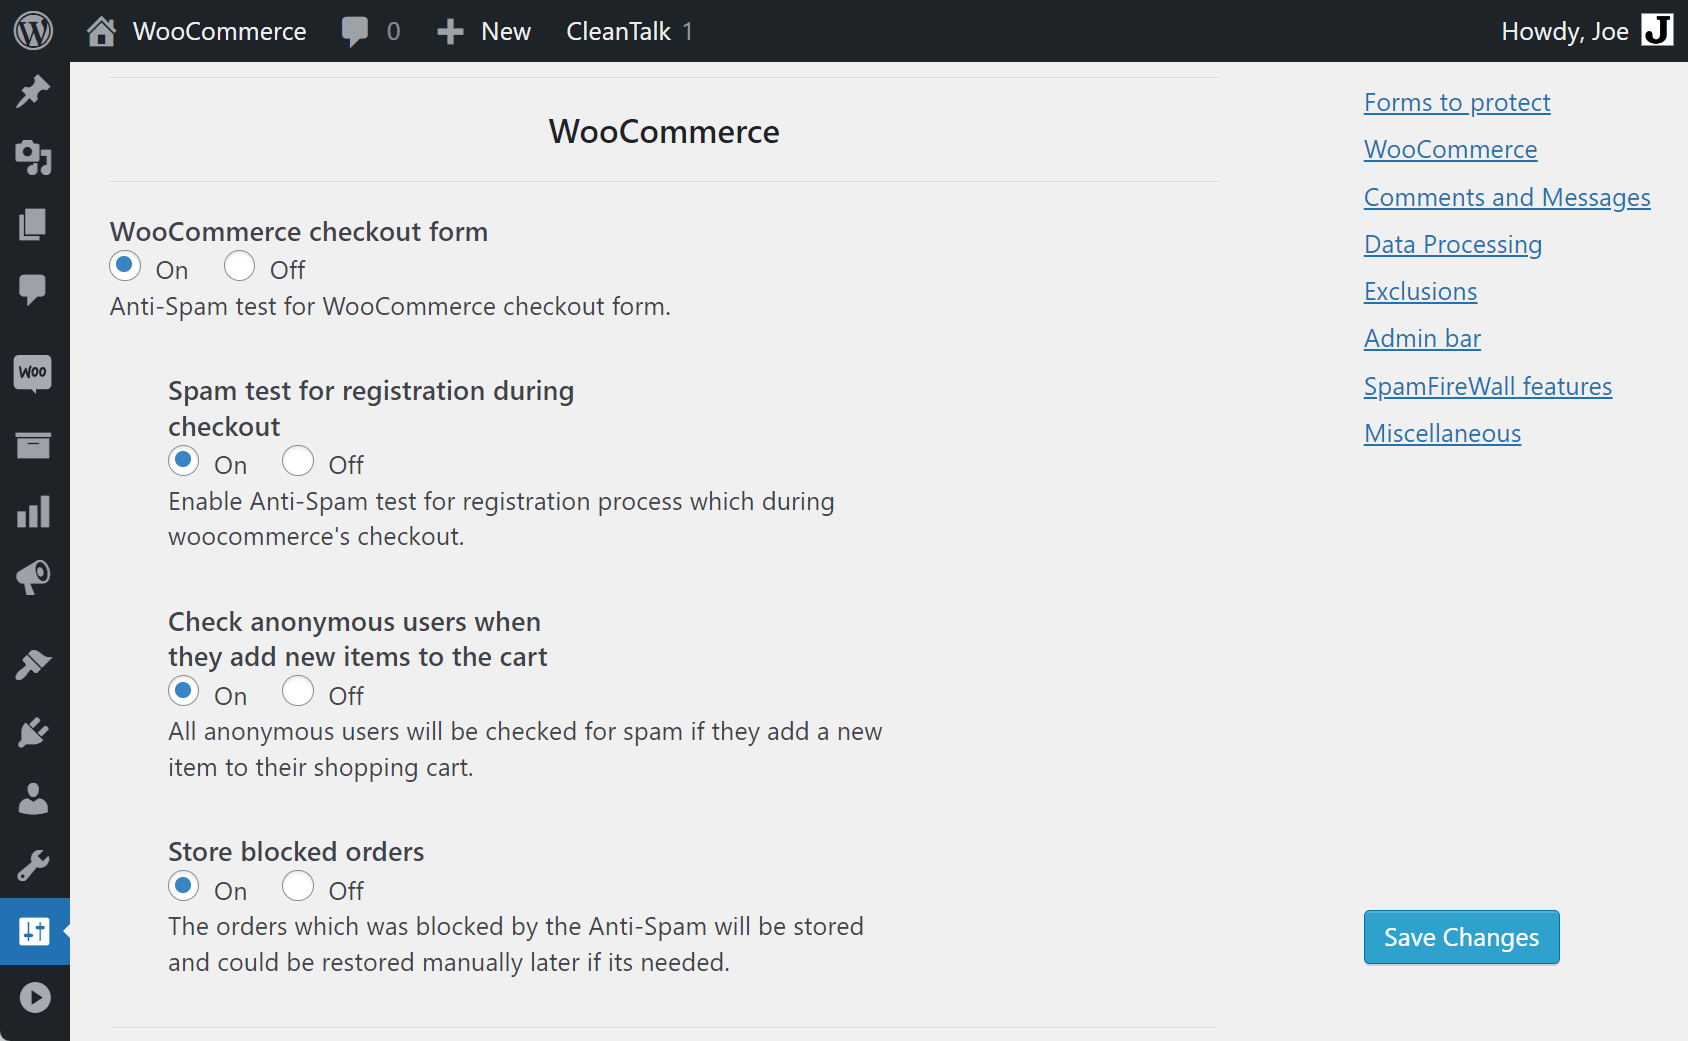Jump to Comments and Messages section
The height and width of the screenshot is (1041, 1688).
coord(1507,197)
